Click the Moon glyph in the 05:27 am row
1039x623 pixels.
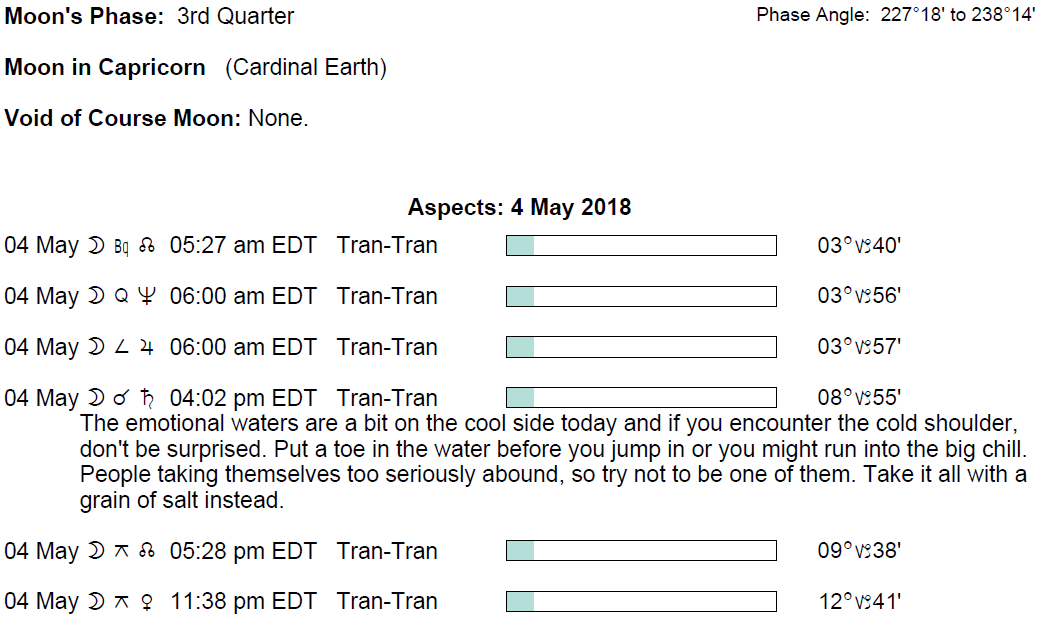(x=96, y=246)
